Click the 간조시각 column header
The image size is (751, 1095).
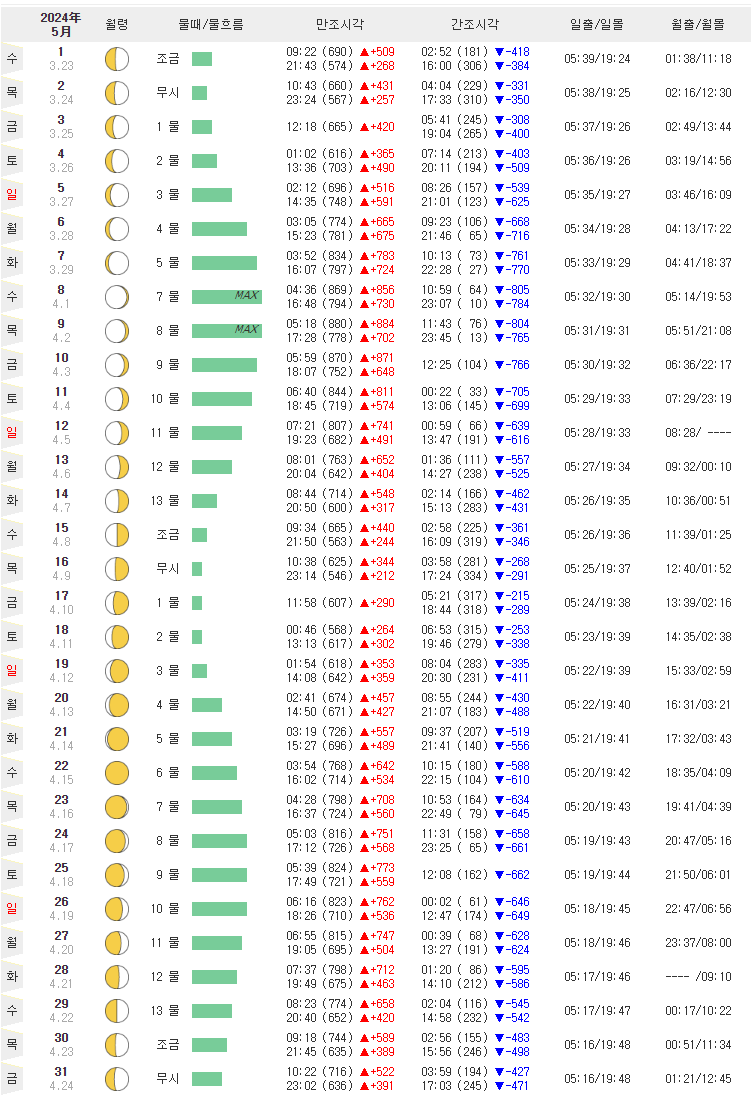[x=475, y=24]
